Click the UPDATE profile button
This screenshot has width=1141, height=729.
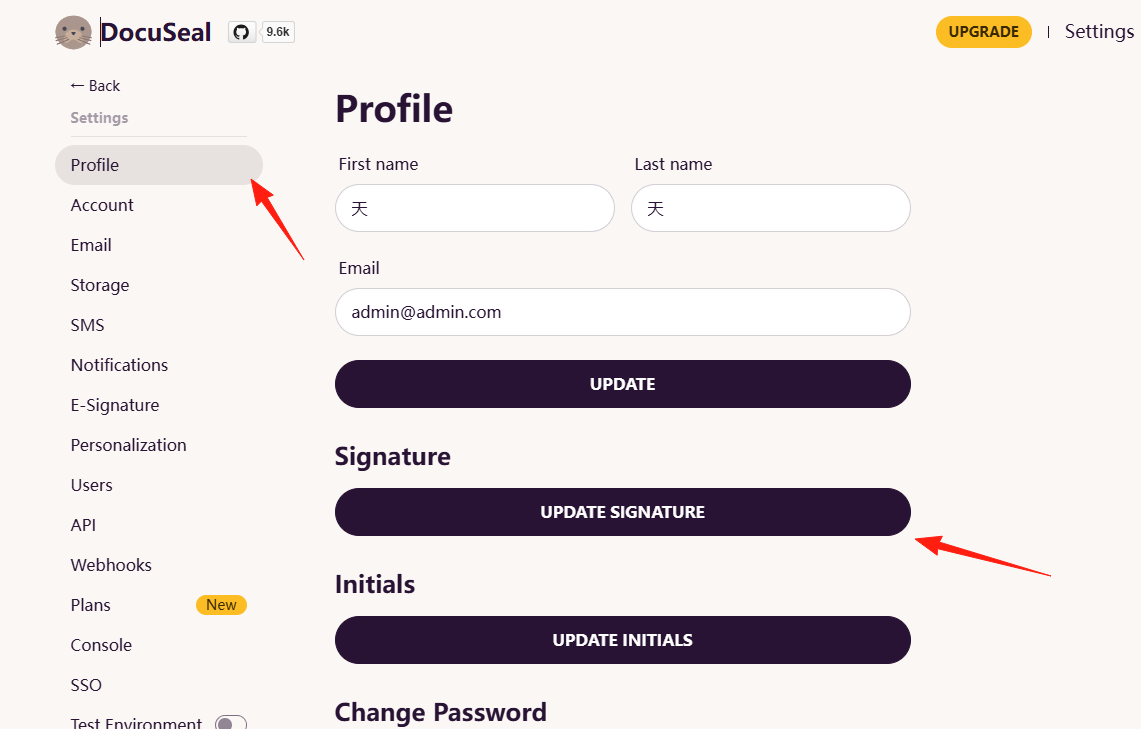coord(623,384)
